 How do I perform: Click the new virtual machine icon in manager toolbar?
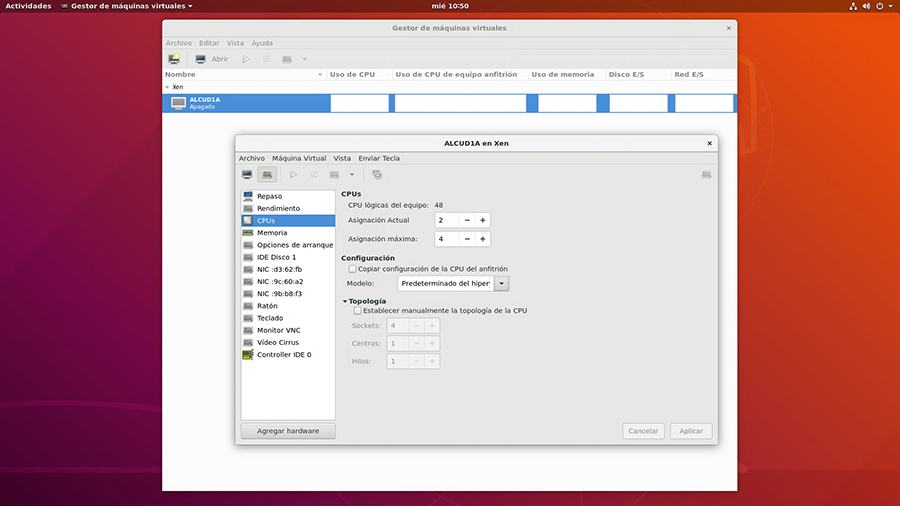tap(174, 59)
